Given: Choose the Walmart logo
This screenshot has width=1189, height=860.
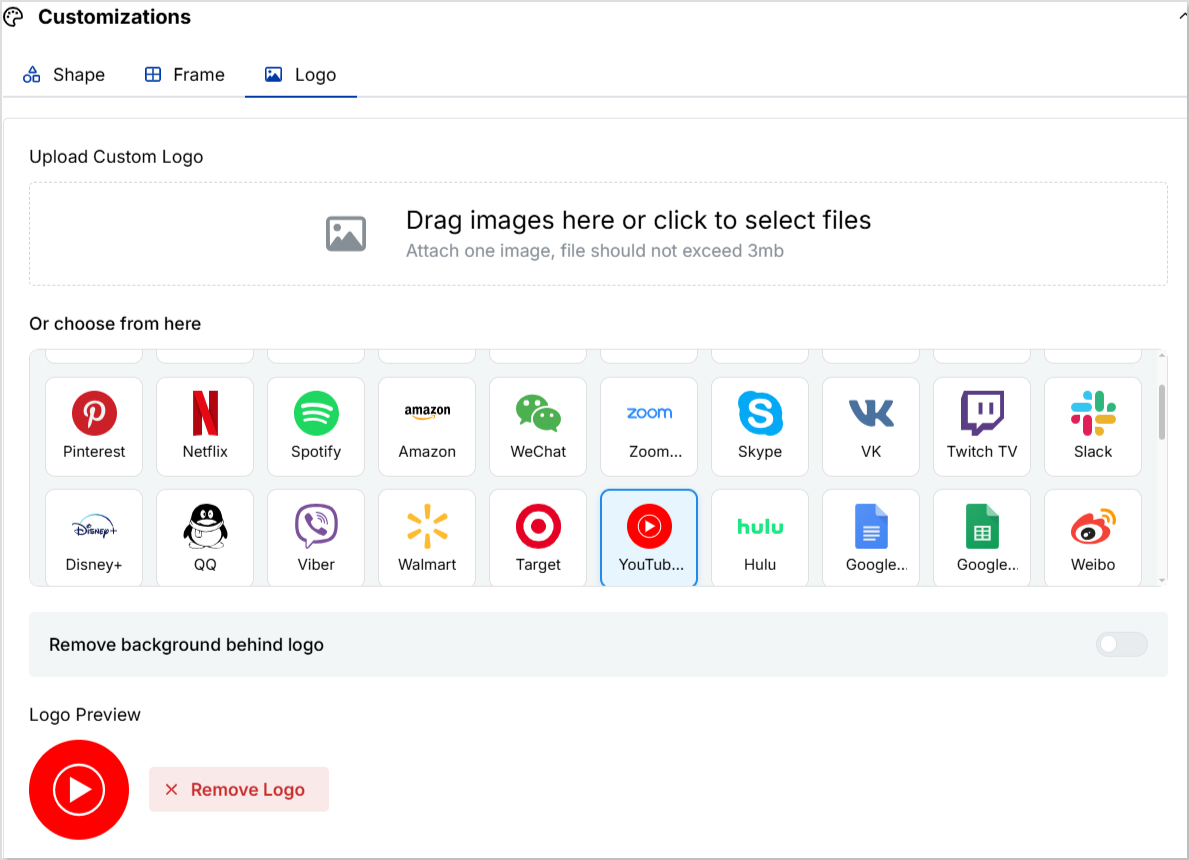Looking at the screenshot, I should pos(427,538).
